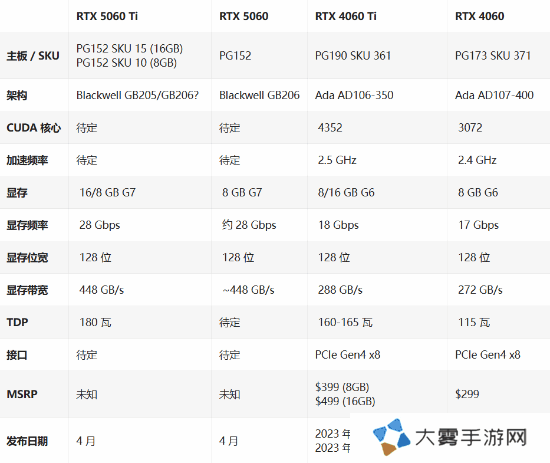Screen dimensions: 550x463
Task: Click the 架构 row label
Action: (x=16, y=95)
